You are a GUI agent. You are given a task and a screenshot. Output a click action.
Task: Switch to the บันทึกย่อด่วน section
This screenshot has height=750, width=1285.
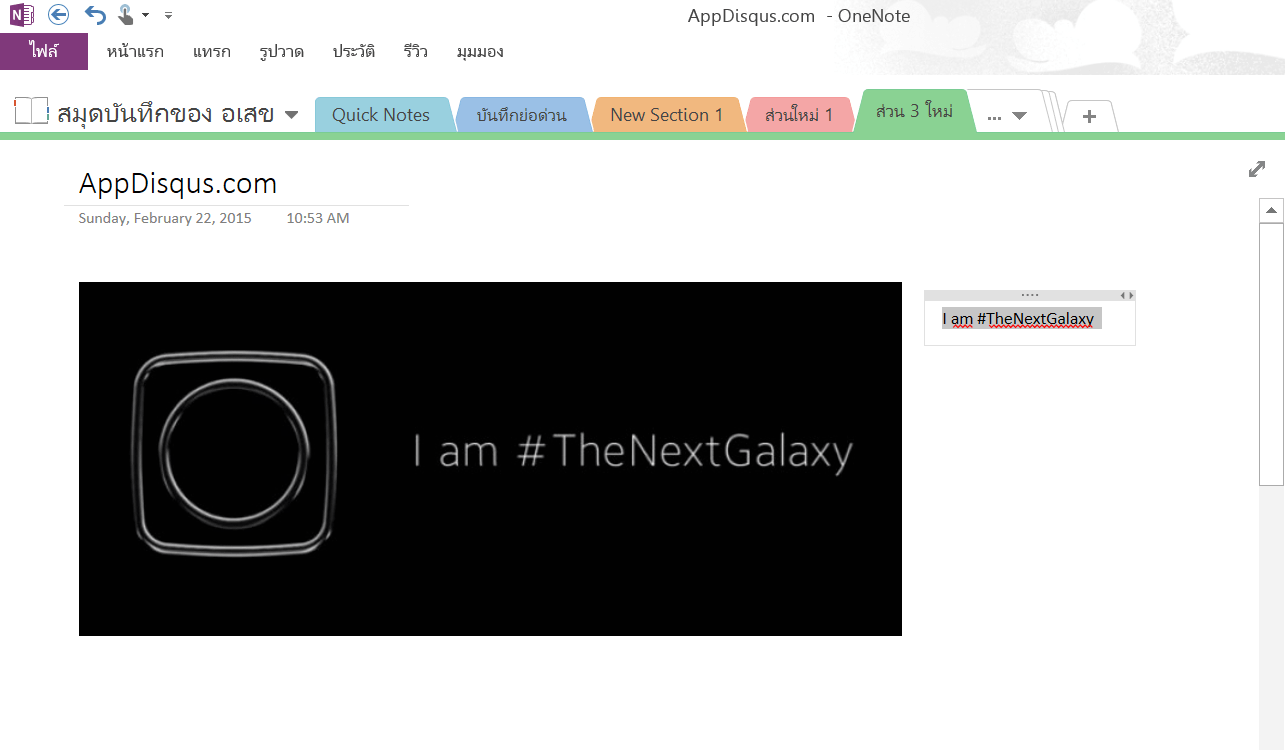pyautogui.click(x=522, y=115)
